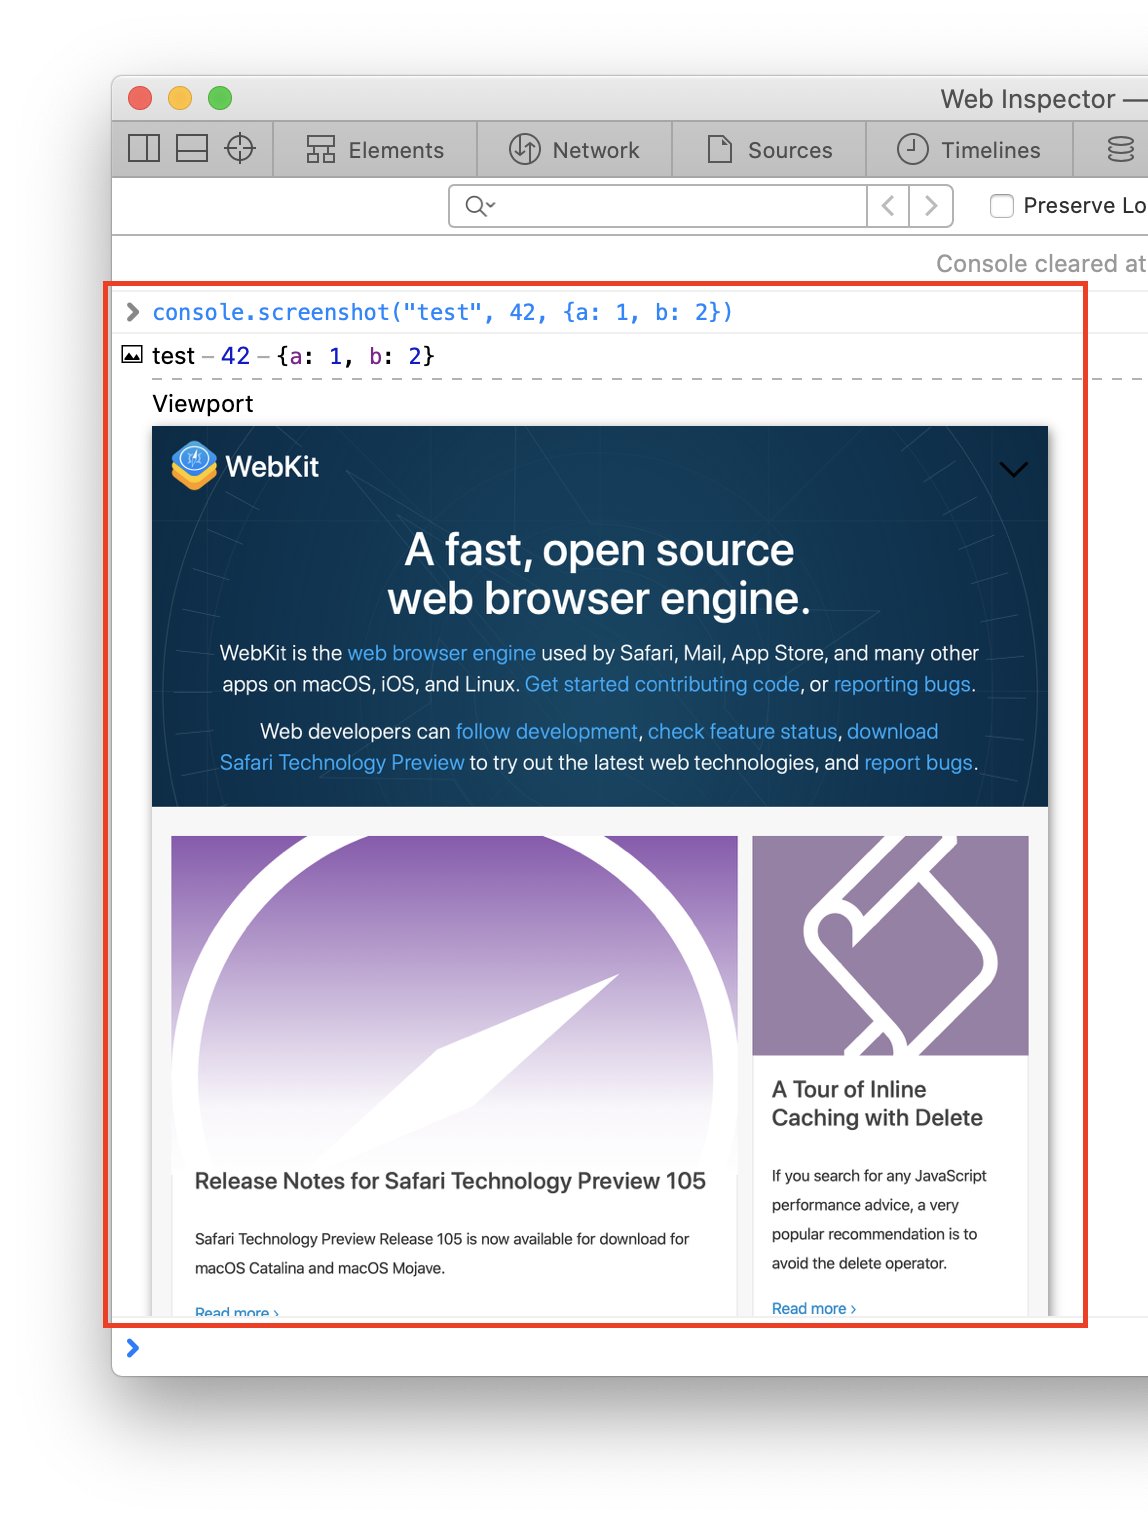Expand the console.screenshot command entry arrow

pyautogui.click(x=133, y=313)
